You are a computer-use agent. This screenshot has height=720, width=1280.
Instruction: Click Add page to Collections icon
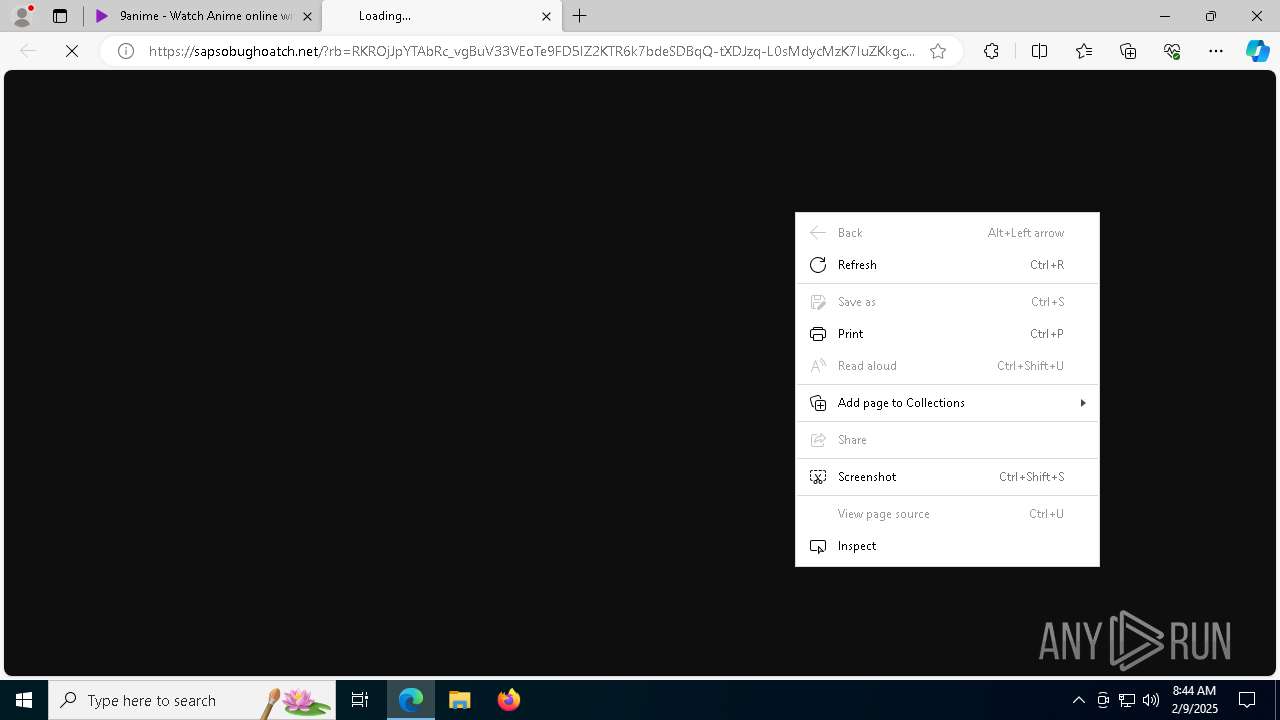[818, 403]
